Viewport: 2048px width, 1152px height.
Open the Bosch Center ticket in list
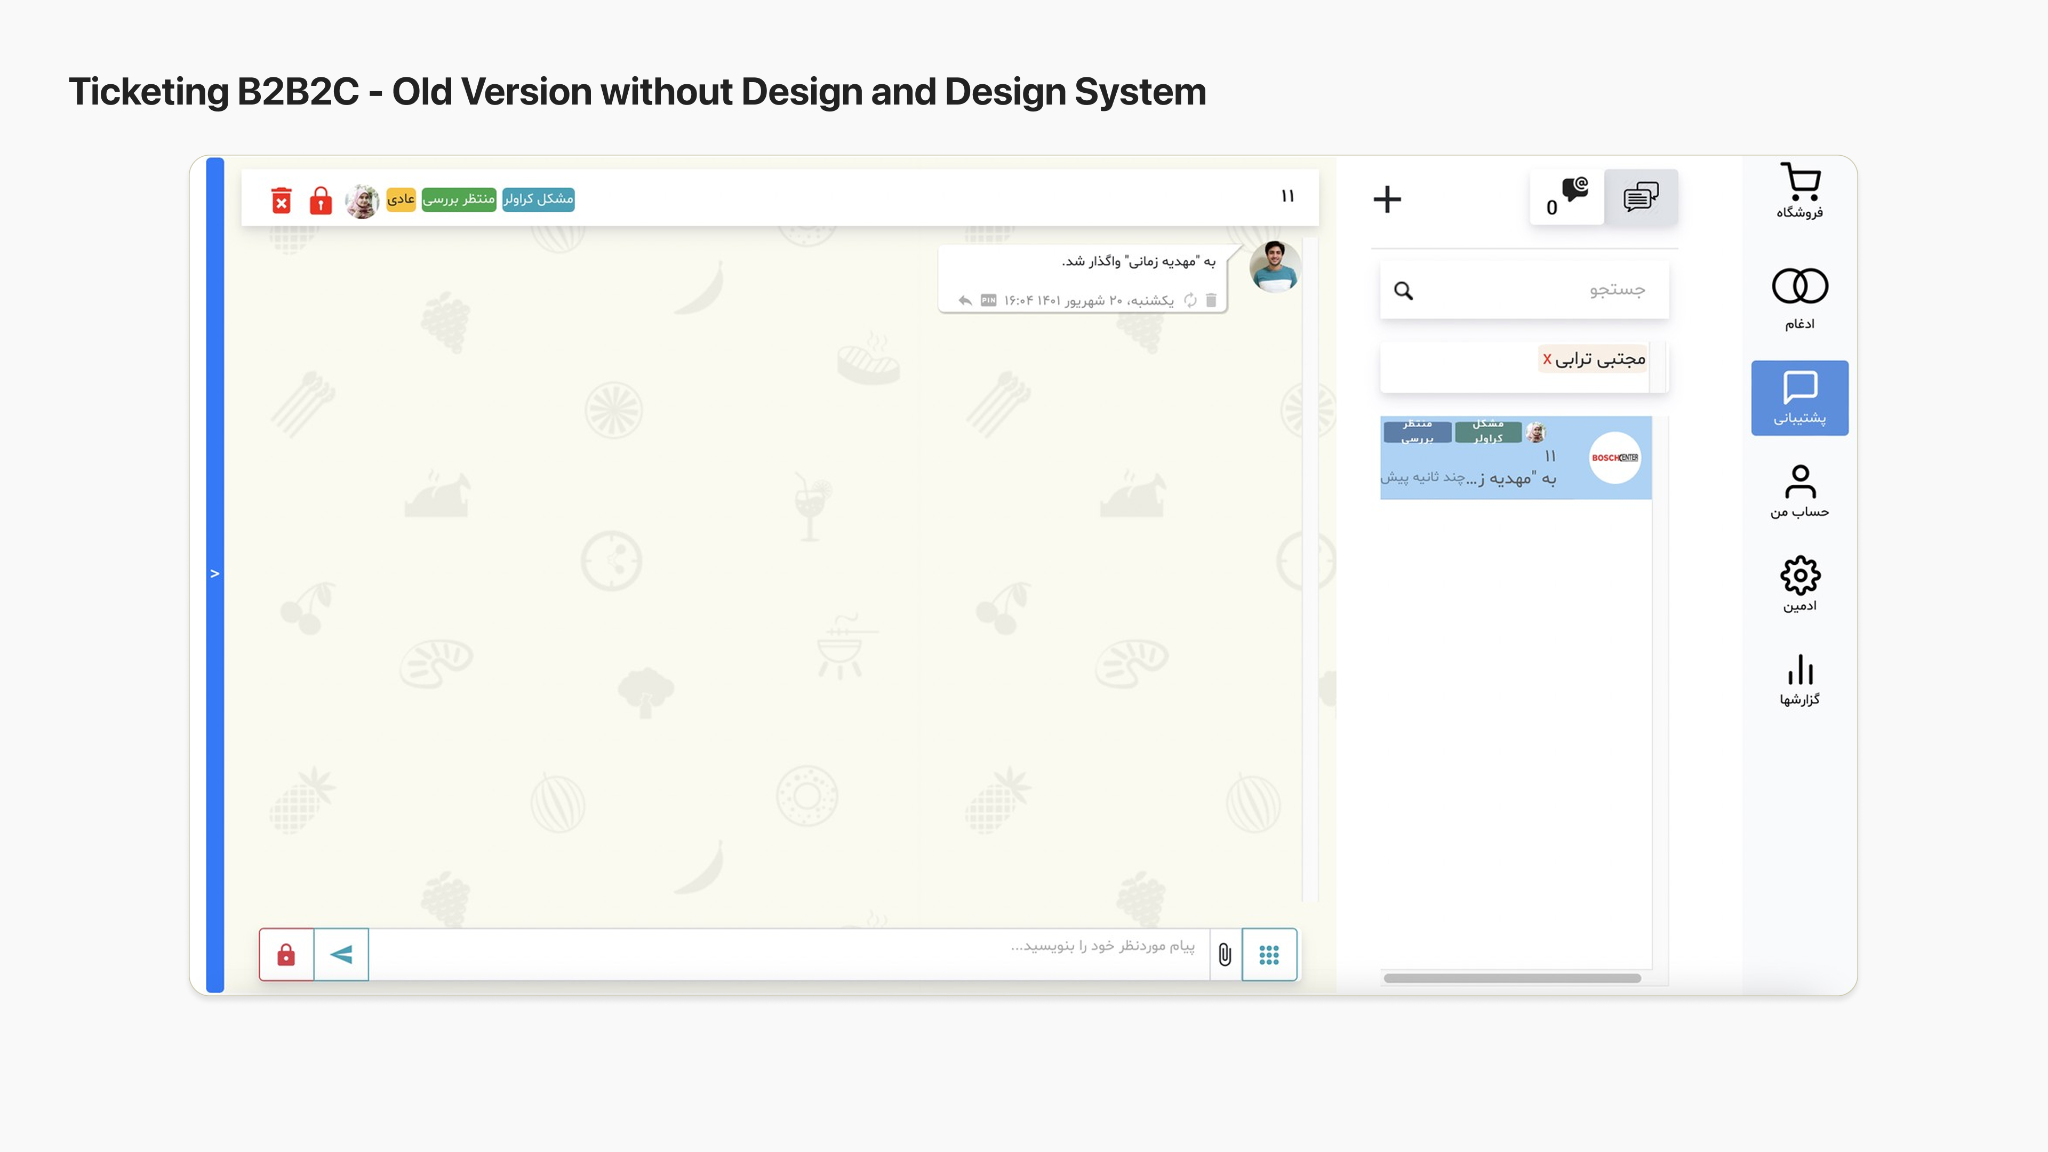click(x=1516, y=458)
